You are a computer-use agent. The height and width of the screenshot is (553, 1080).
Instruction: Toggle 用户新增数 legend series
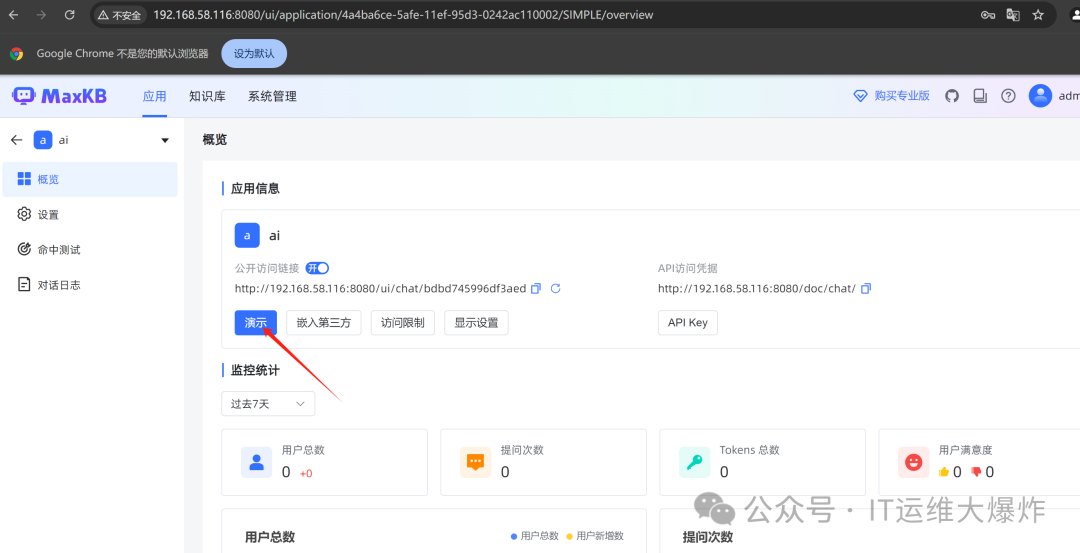(595, 536)
